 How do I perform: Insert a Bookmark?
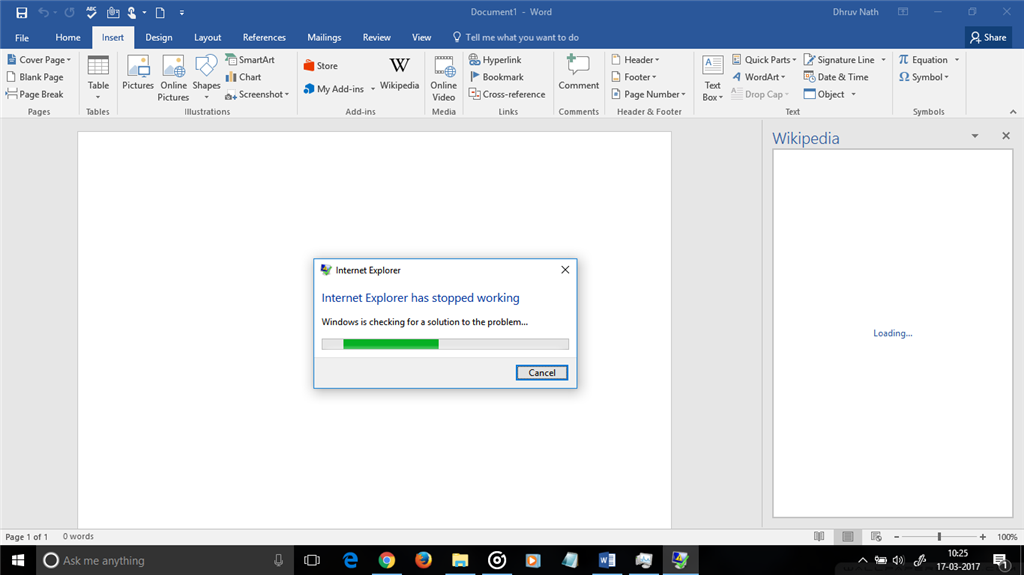pos(496,77)
